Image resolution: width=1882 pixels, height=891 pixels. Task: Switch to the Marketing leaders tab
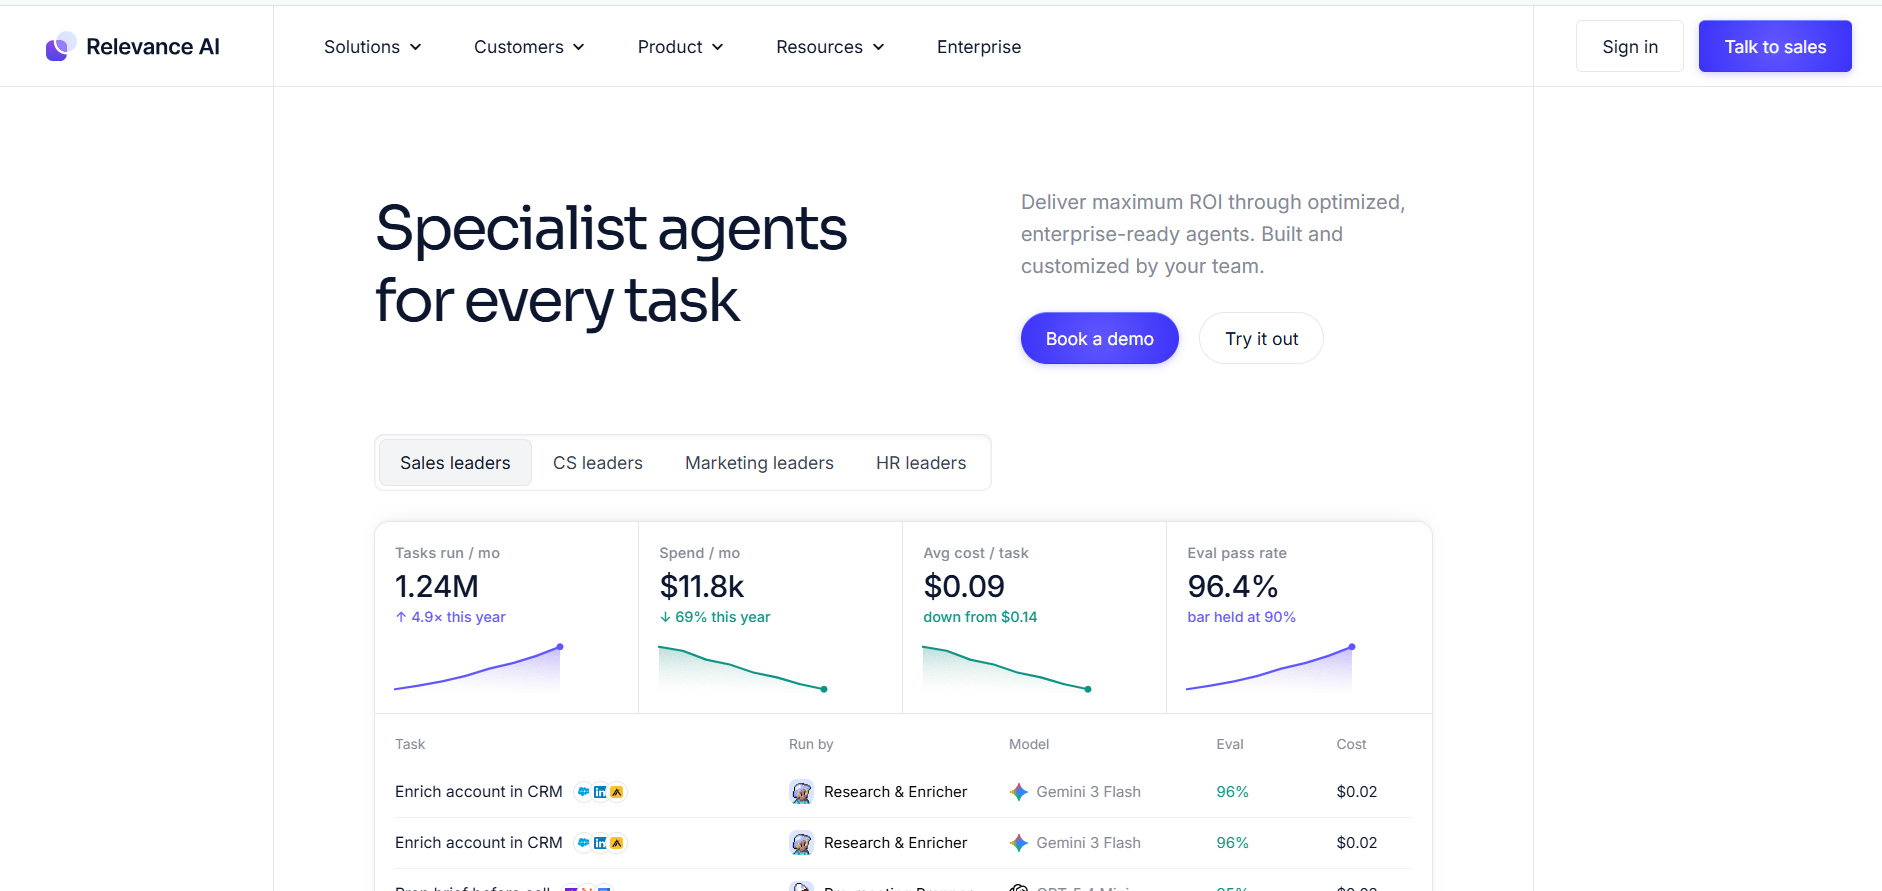[759, 463]
